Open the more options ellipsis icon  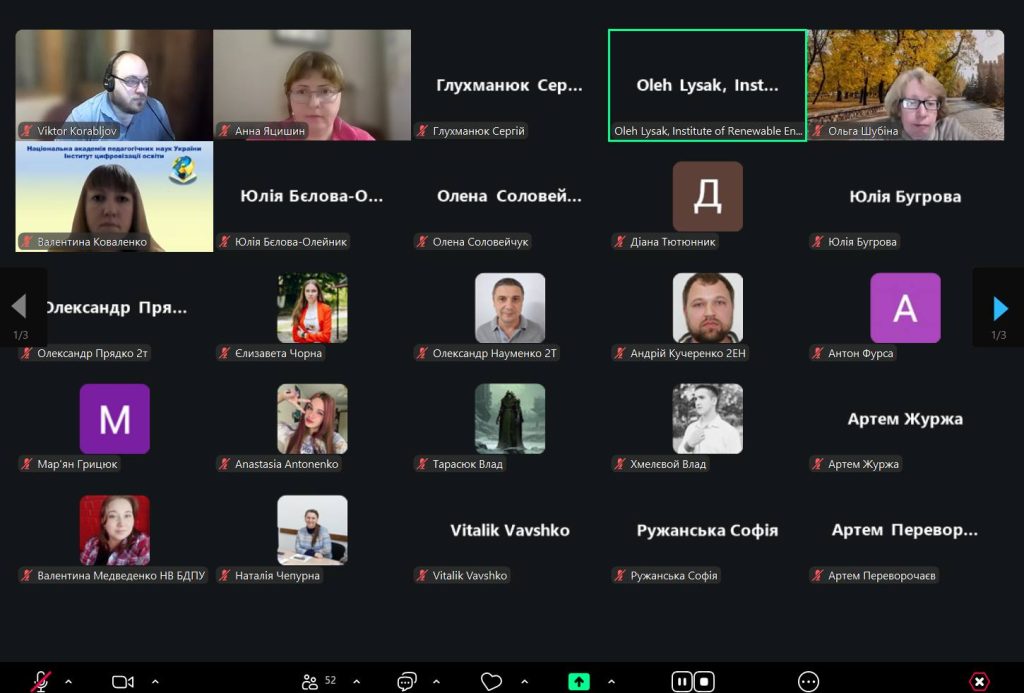809,681
